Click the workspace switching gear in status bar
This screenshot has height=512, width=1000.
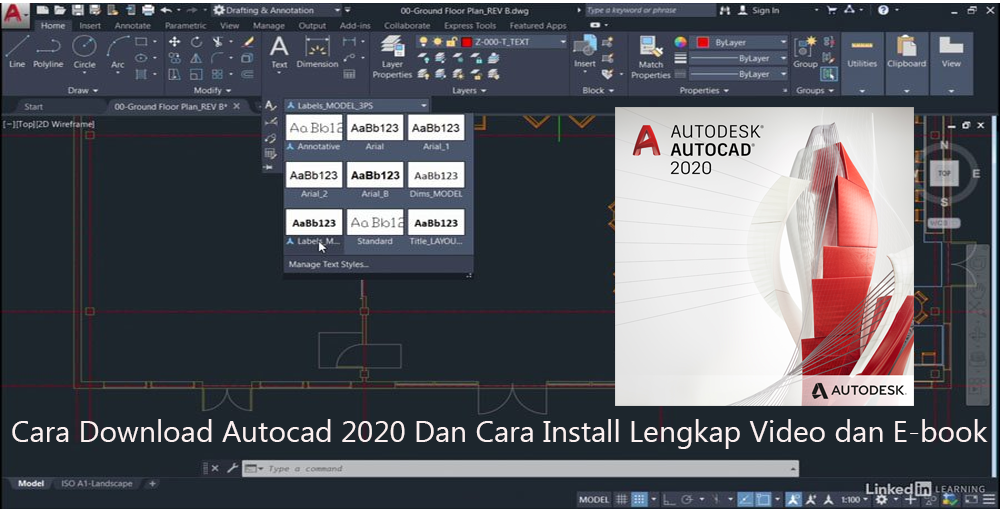pos(881,499)
